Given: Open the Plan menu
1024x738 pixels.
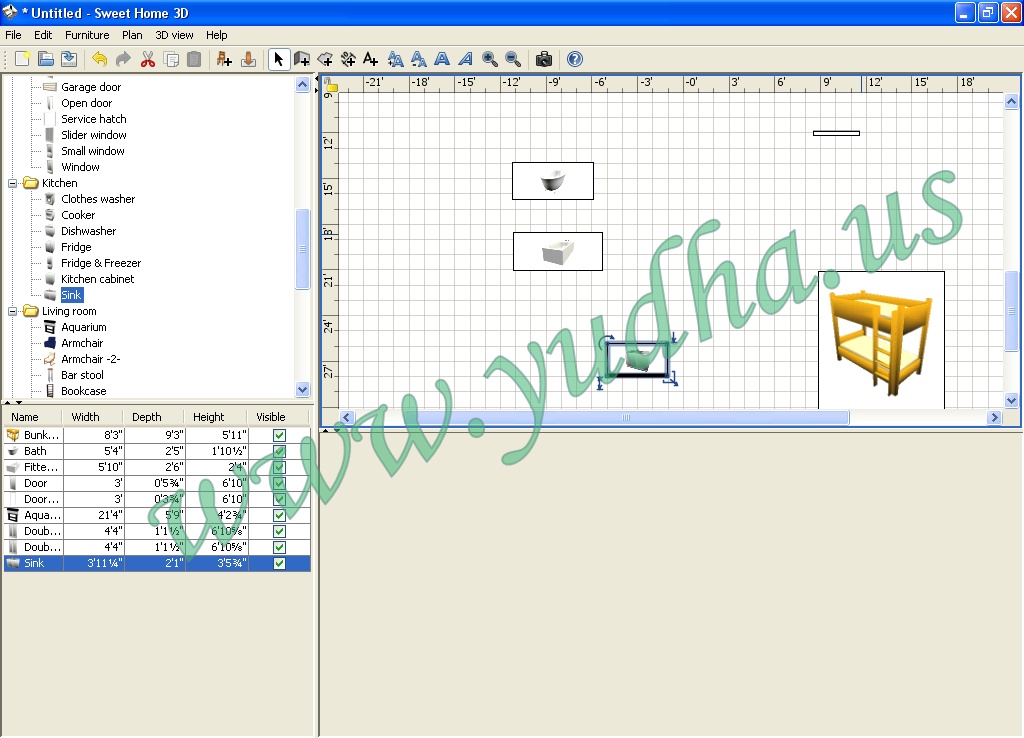Looking at the screenshot, I should 132,35.
